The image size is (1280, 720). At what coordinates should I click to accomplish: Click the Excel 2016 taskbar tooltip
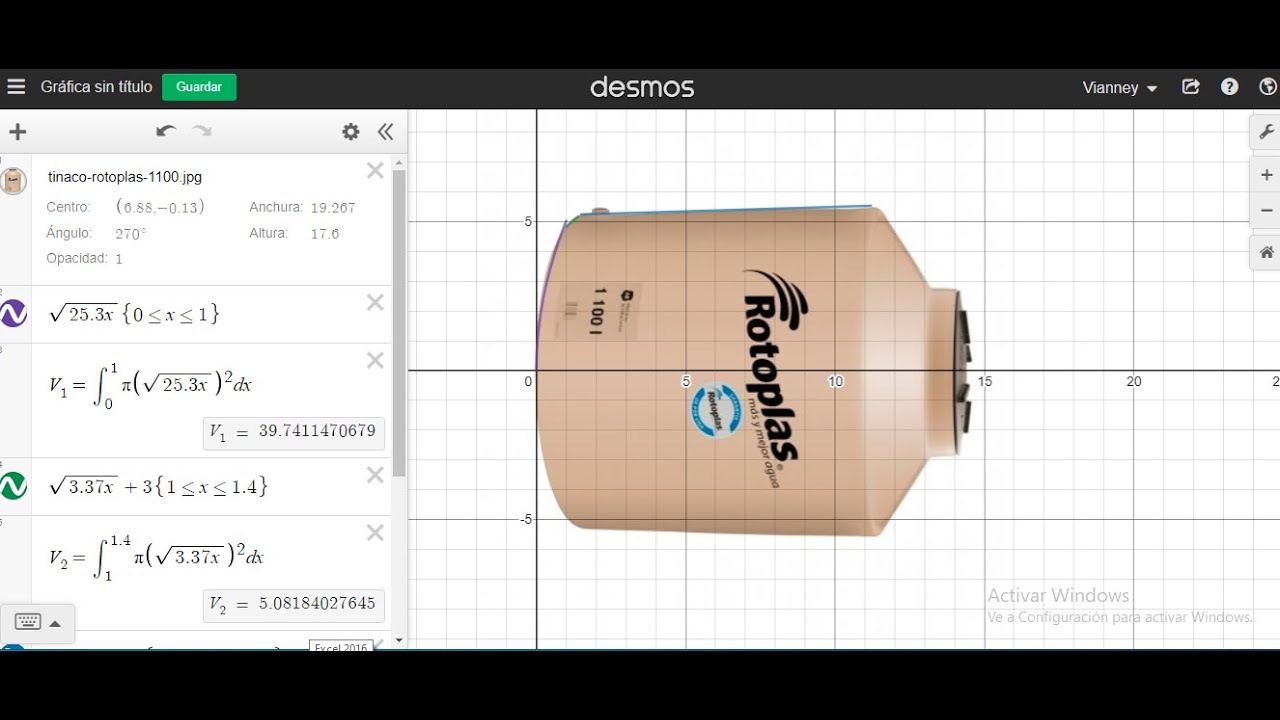click(341, 646)
